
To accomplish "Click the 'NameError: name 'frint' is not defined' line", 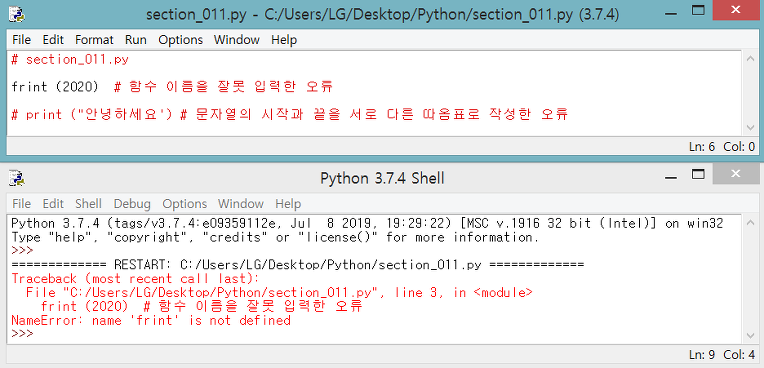I will tap(151, 321).
